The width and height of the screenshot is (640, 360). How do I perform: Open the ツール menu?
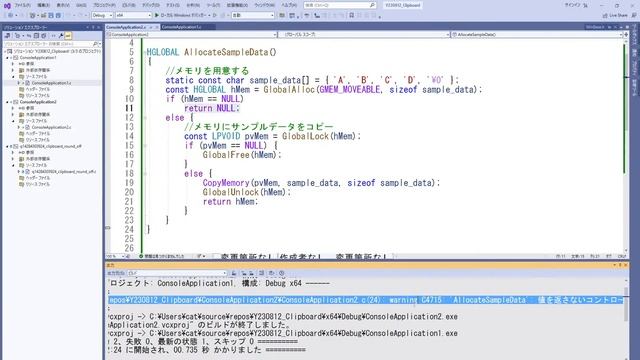click(213, 5)
